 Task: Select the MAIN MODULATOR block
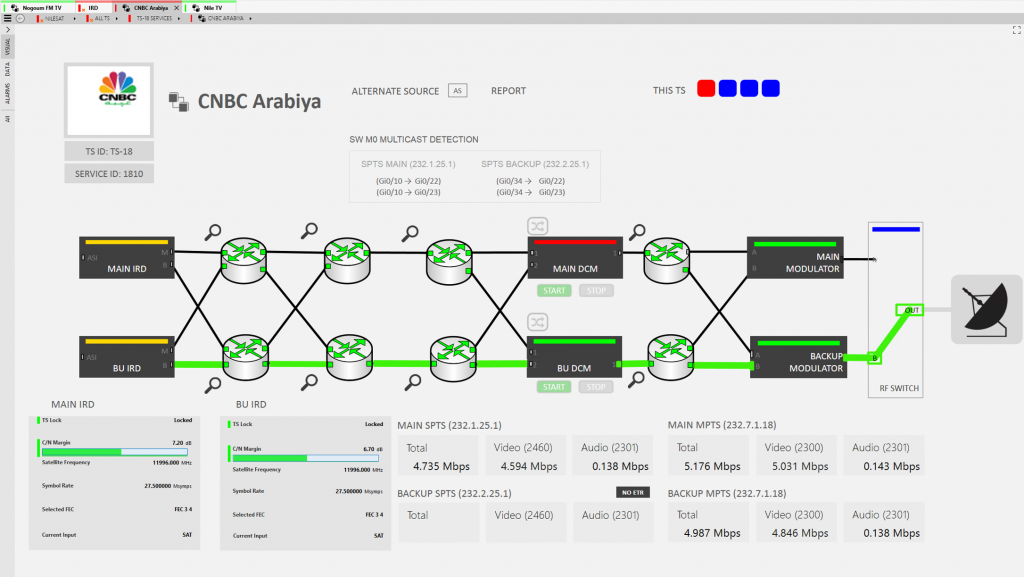pyautogui.click(x=795, y=258)
